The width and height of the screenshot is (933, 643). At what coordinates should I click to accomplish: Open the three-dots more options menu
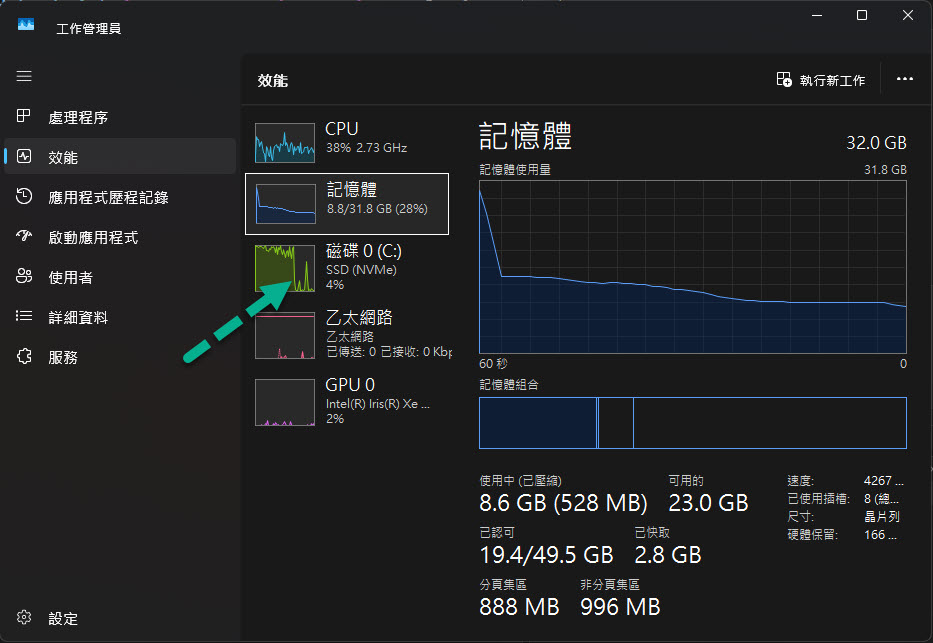coord(905,79)
